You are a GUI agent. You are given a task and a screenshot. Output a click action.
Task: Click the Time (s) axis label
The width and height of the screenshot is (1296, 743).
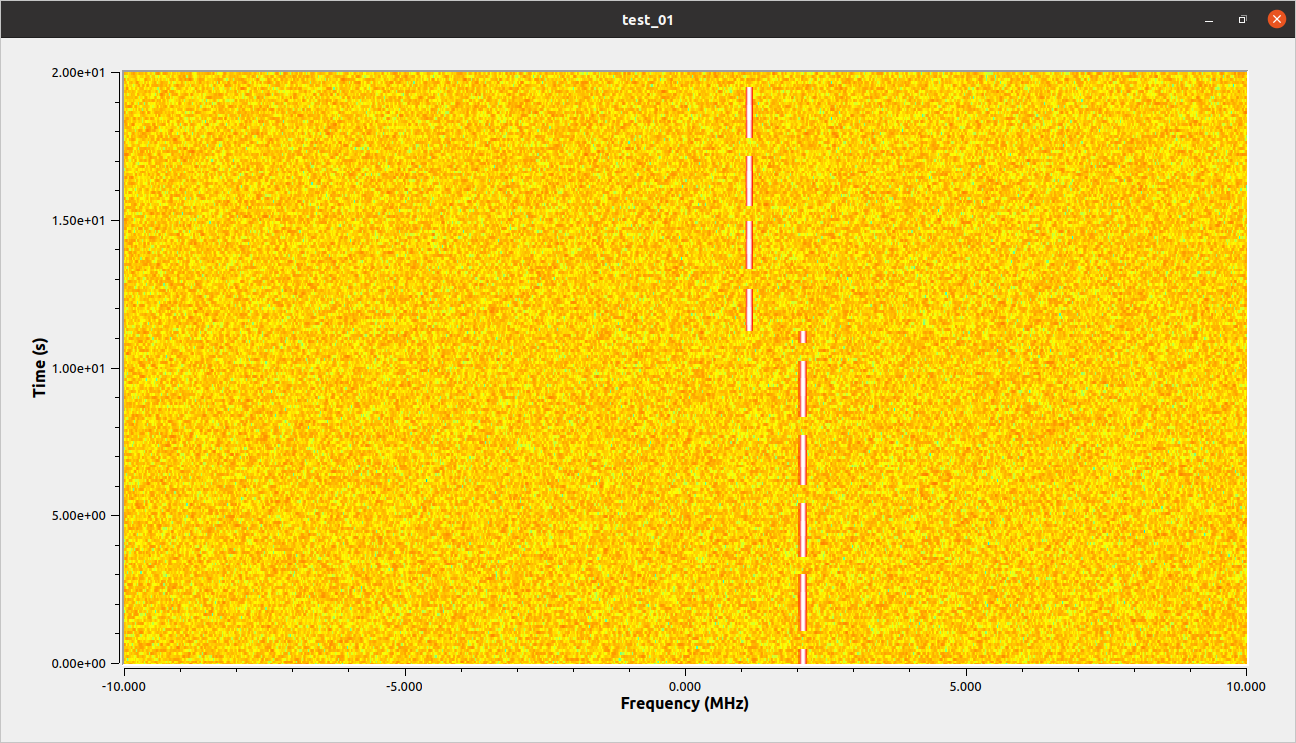(x=40, y=366)
